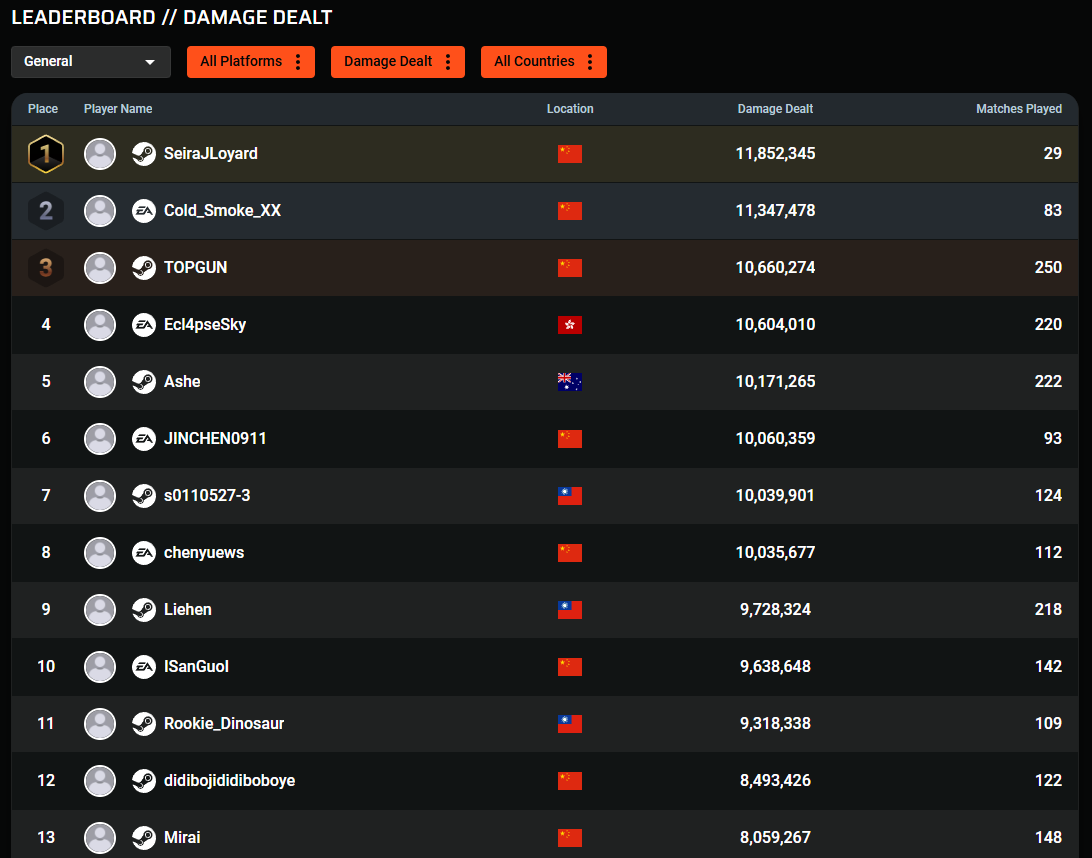This screenshot has width=1092, height=858.
Task: Open TOPGUN's player profile
Action: pyautogui.click(x=195, y=268)
